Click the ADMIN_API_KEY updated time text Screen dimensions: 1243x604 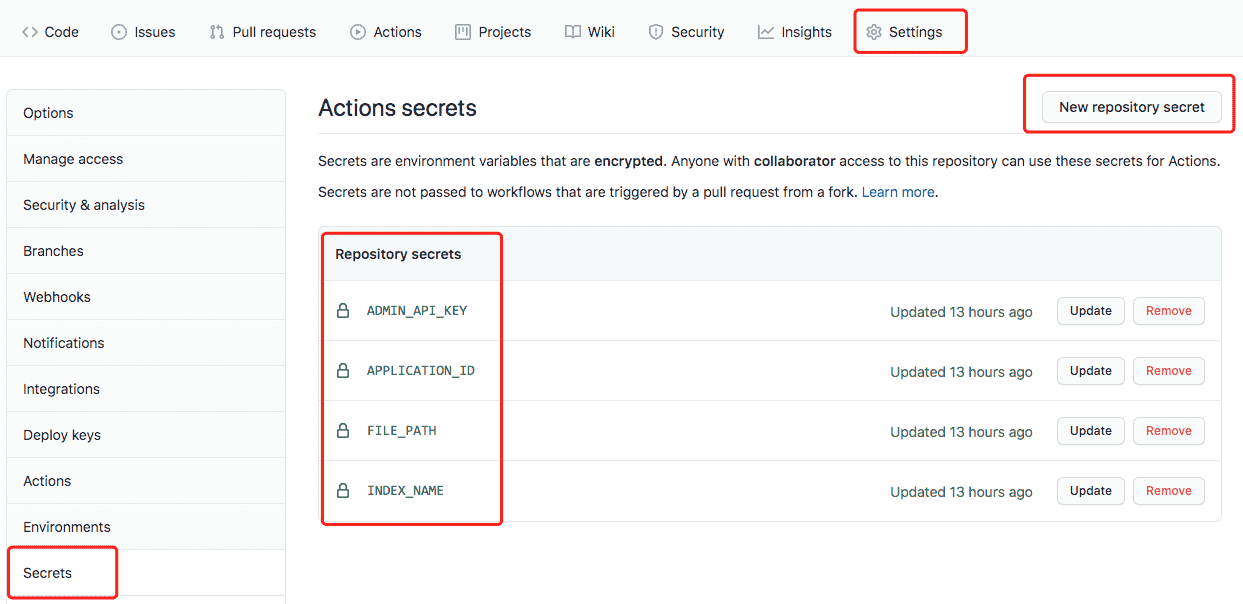pyautogui.click(x=961, y=312)
